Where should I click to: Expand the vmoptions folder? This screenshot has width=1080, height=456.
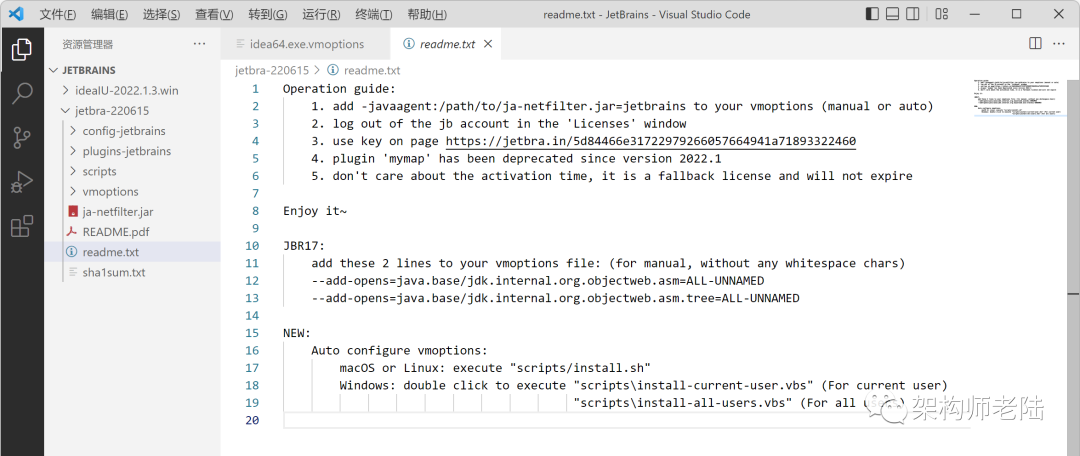coord(74,191)
